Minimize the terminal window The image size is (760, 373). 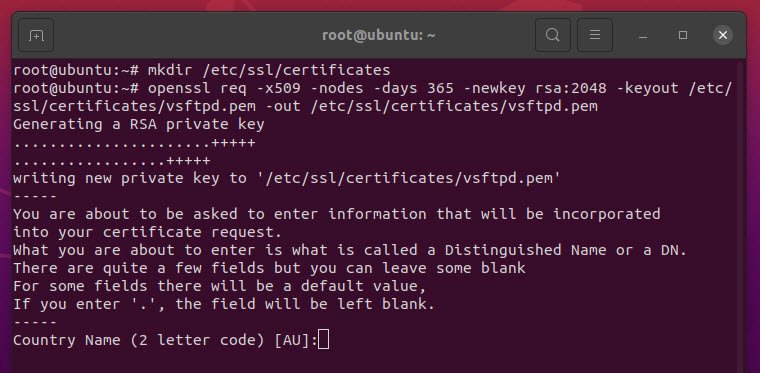tap(643, 35)
